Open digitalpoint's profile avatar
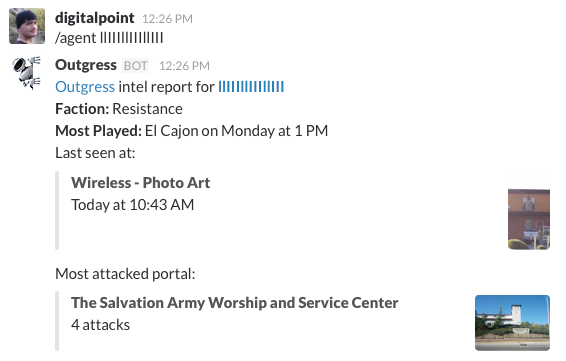This screenshot has height=361, width=566. (x=27, y=26)
